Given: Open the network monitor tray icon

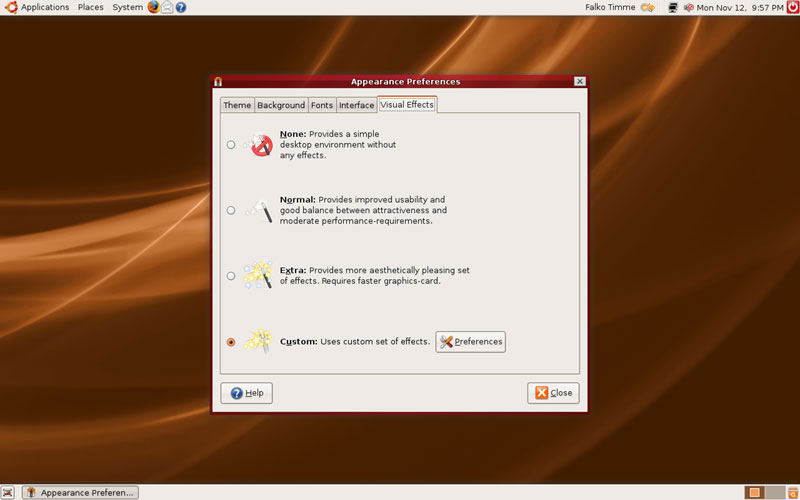Looking at the screenshot, I should (673, 7).
